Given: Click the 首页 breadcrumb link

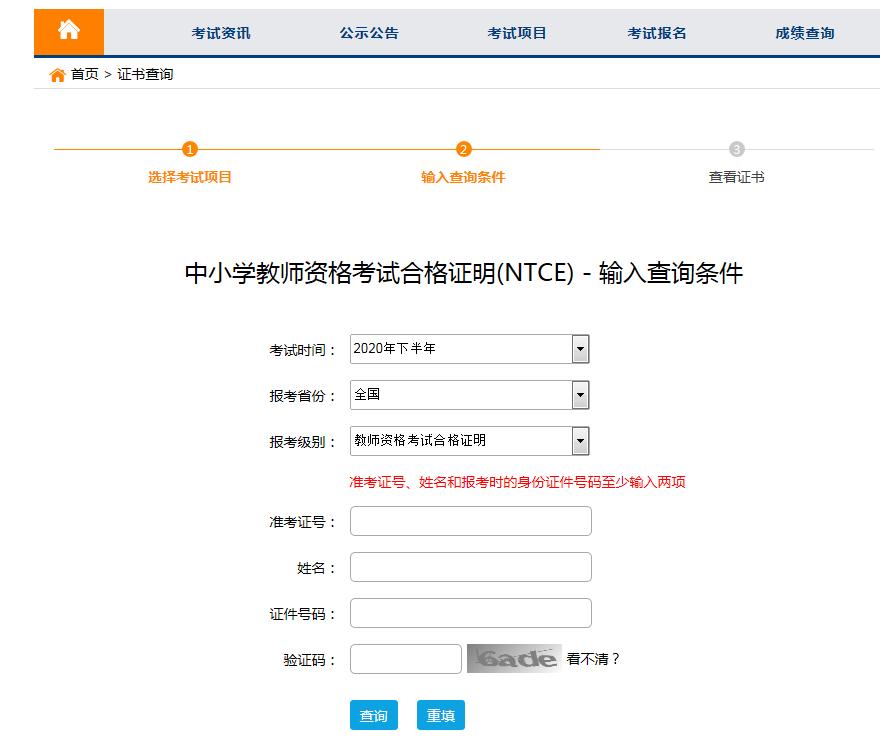Looking at the screenshot, I should tap(82, 72).
